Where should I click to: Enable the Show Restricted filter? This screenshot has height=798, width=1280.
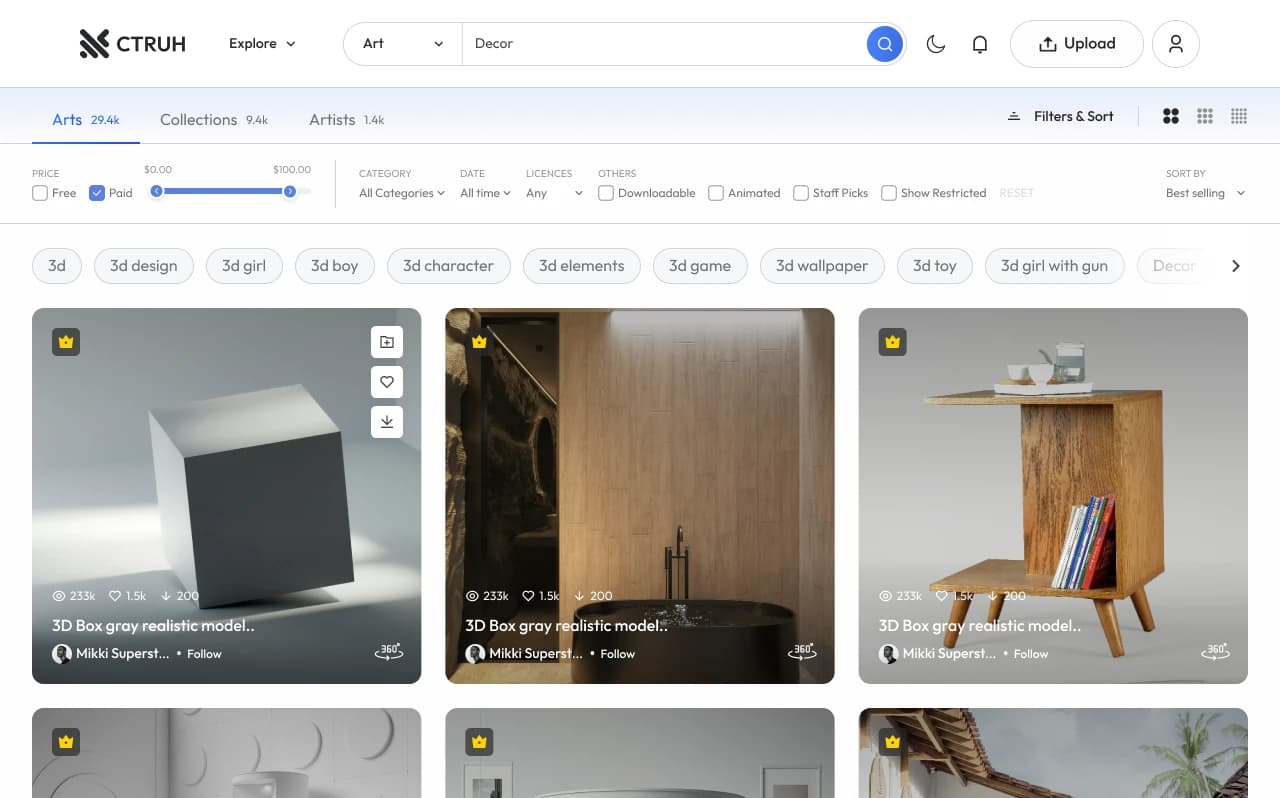pos(889,193)
